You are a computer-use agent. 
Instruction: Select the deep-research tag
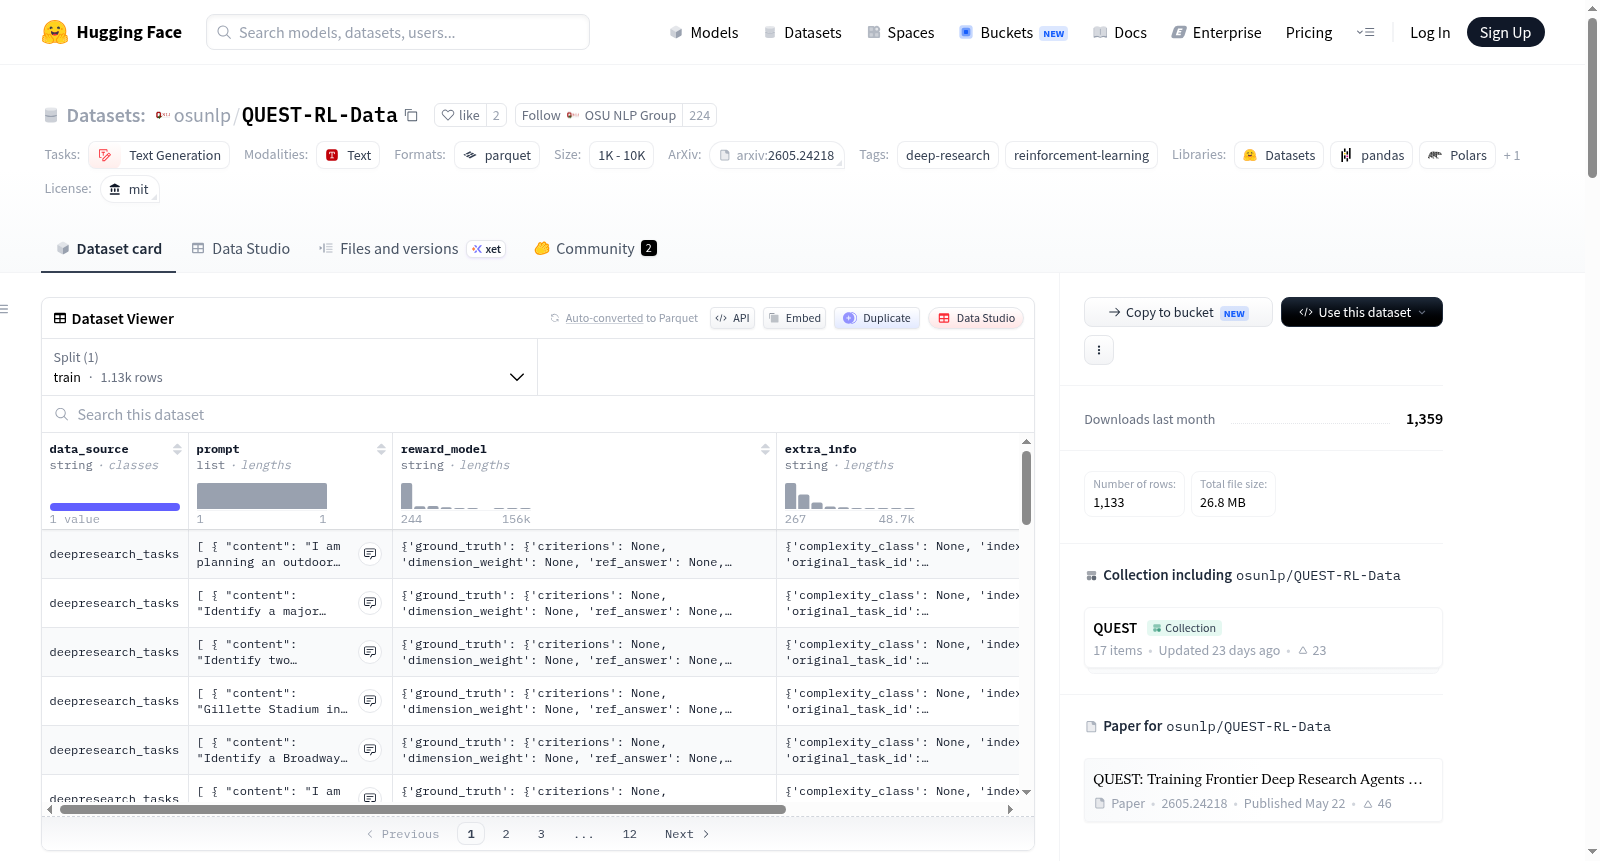click(948, 156)
